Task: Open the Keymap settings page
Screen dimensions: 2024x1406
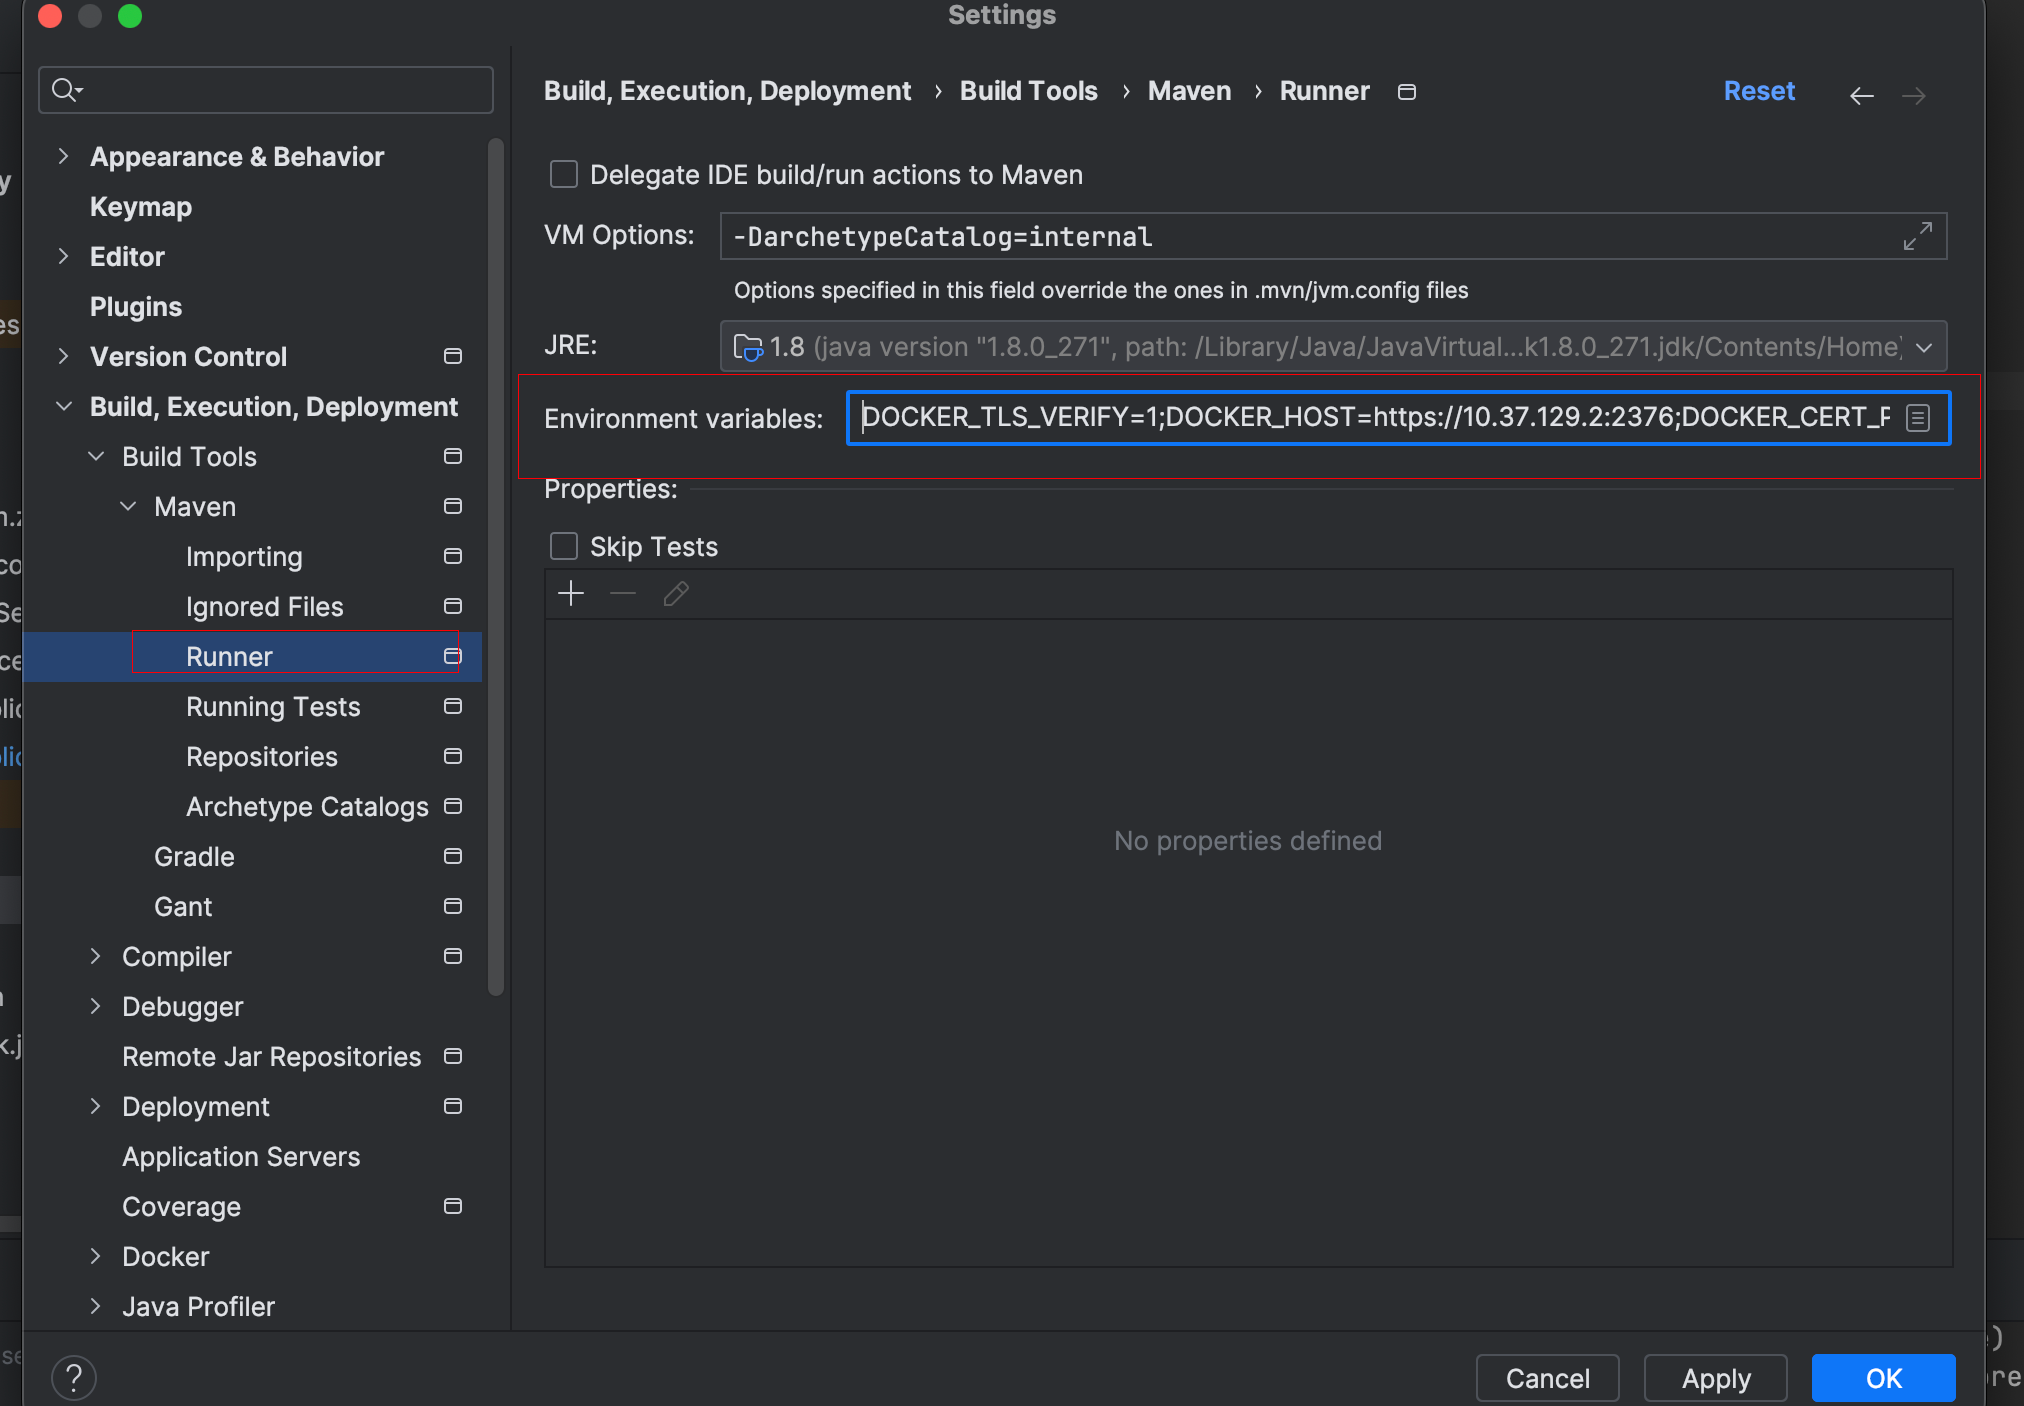Action: [141, 207]
